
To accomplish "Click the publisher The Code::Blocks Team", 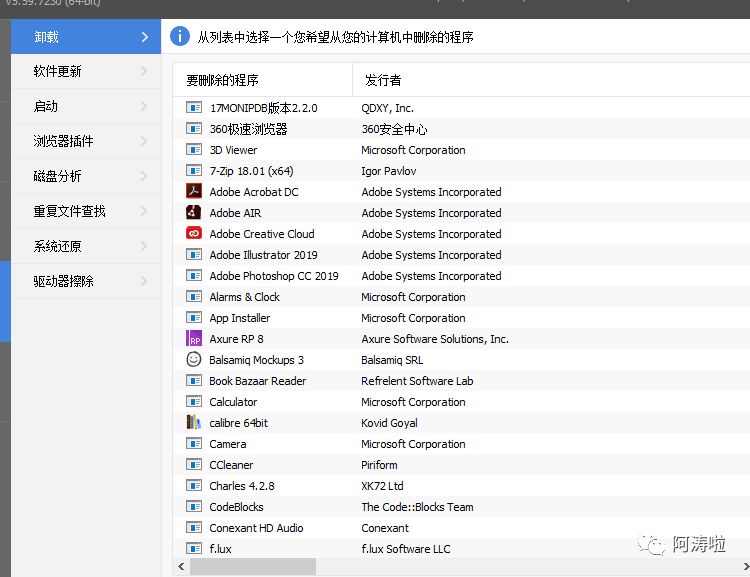I will tap(418, 507).
